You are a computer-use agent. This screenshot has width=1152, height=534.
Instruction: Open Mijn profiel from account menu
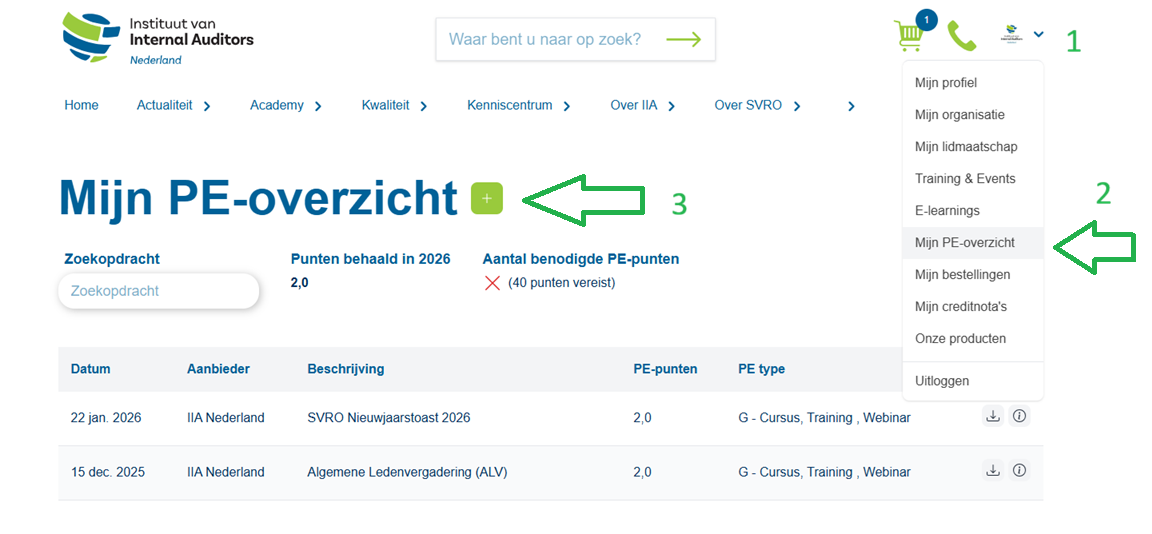coord(945,83)
